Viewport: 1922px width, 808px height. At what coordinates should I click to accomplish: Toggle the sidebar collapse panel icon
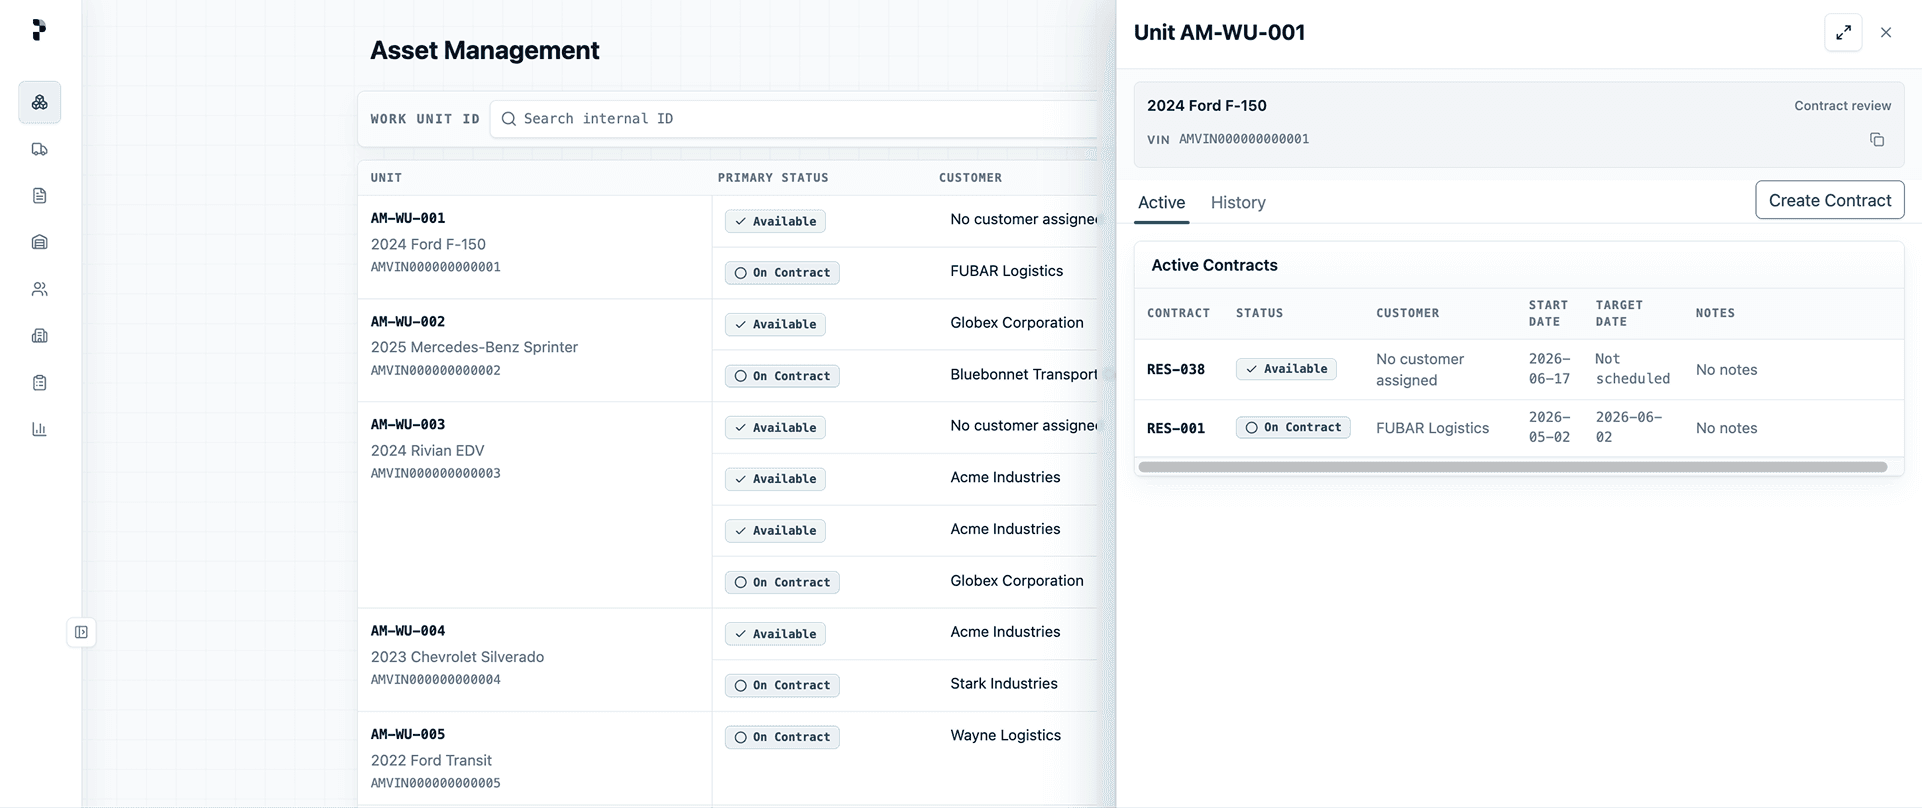[82, 632]
